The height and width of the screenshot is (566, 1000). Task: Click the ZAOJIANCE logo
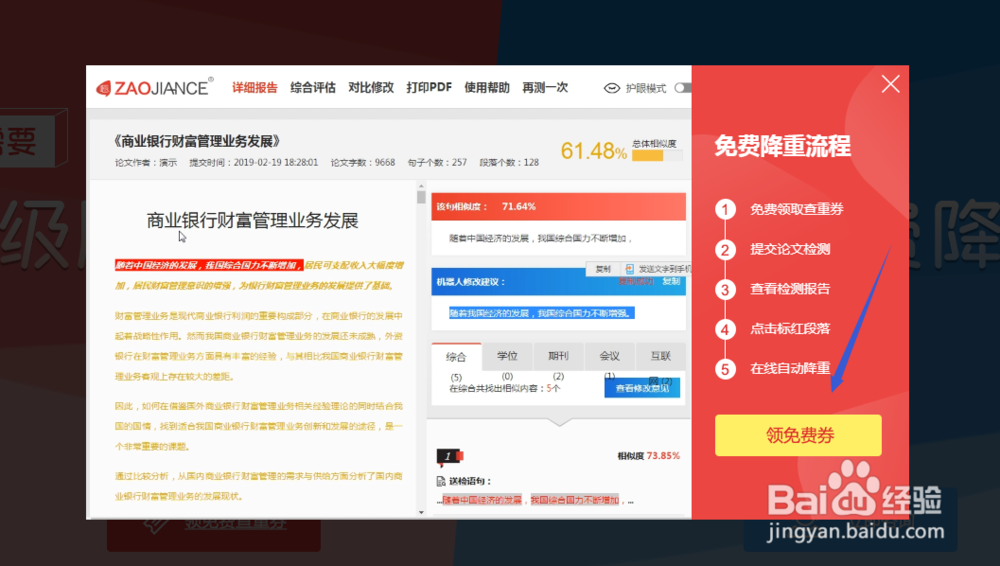(154, 87)
